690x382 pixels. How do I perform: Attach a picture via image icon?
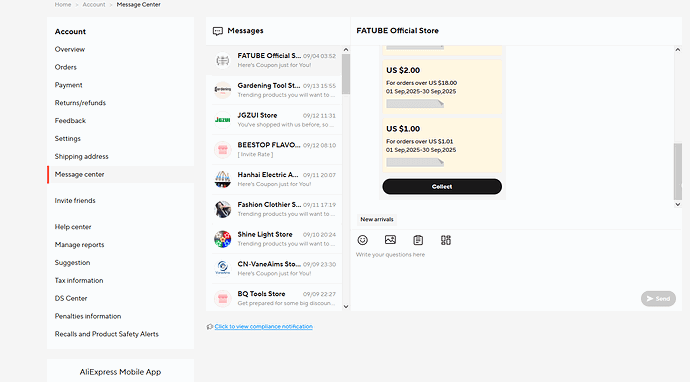[390, 240]
